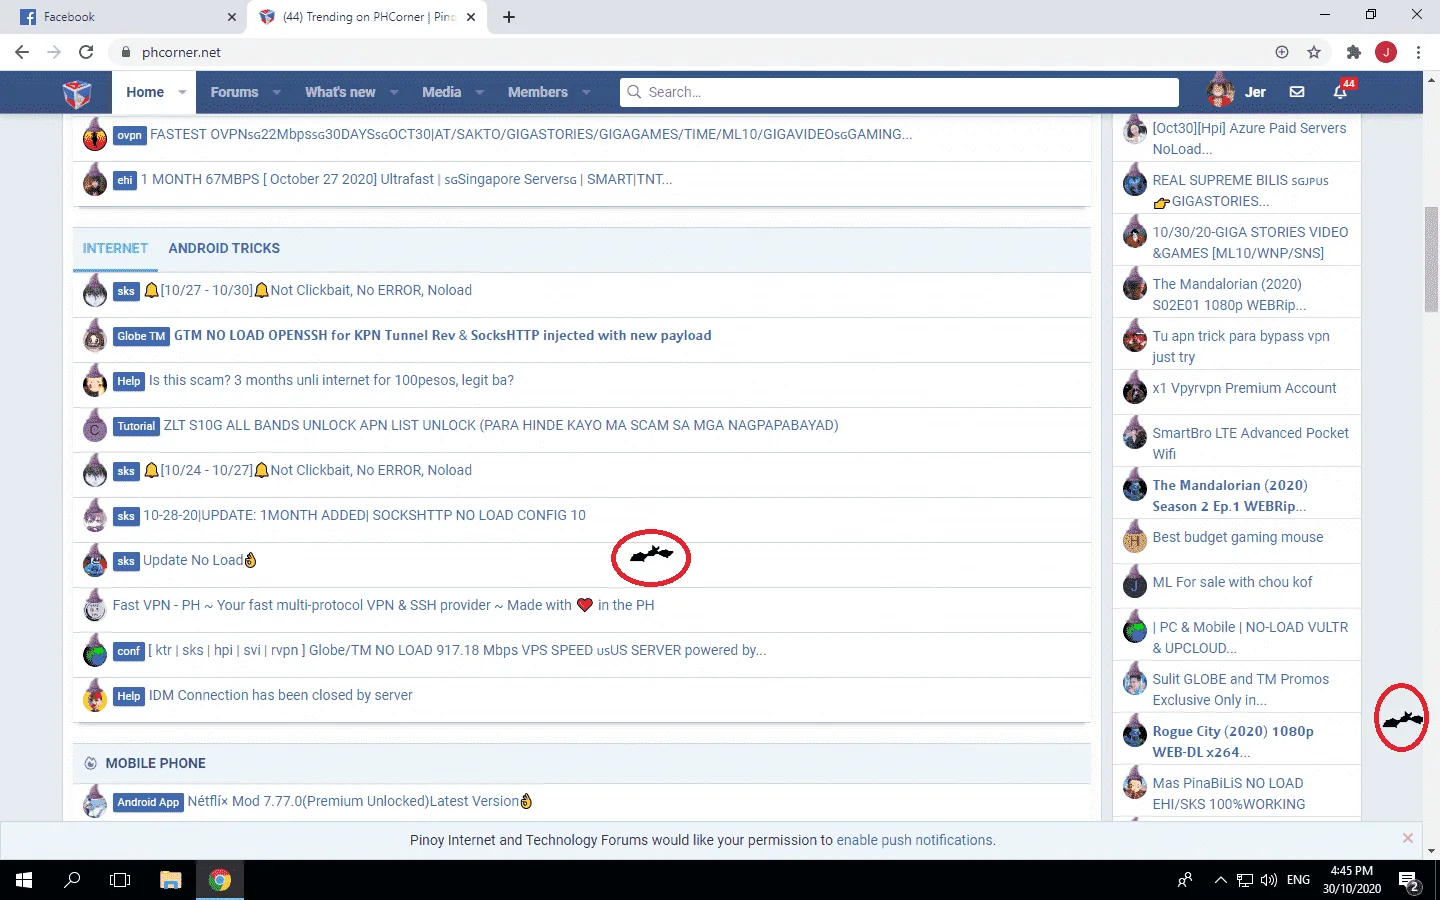1440x900 pixels.
Task: Open Windows Start menu
Action: pyautogui.click(x=24, y=880)
